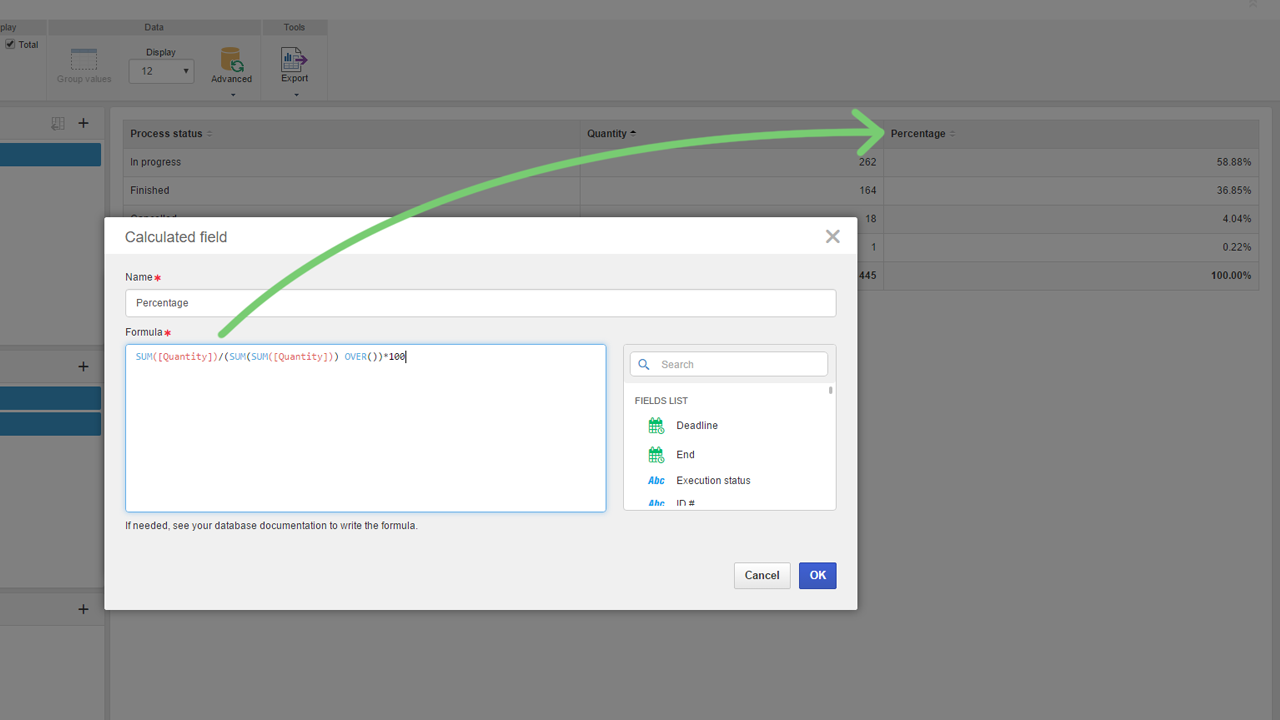Image resolution: width=1280 pixels, height=720 pixels.
Task: Expand the Advanced dropdown arrow
Action: coord(233,95)
